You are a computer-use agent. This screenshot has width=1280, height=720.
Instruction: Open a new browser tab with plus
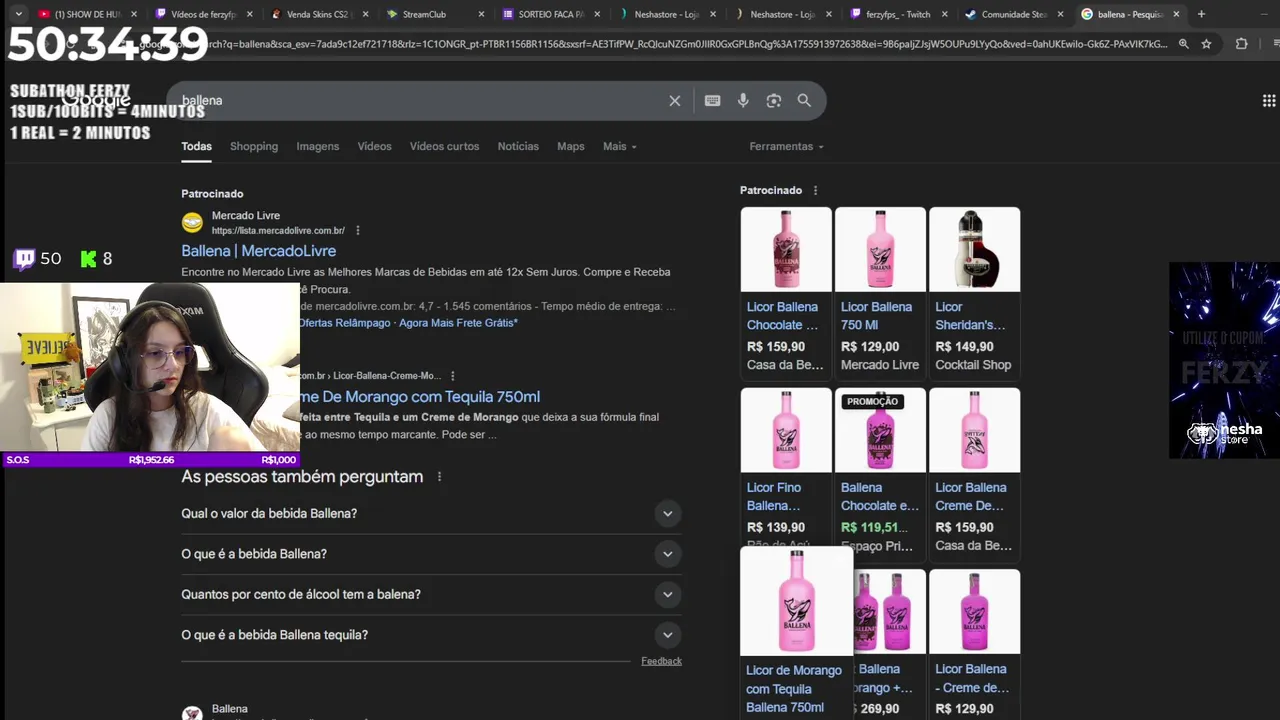pyautogui.click(x=1201, y=14)
